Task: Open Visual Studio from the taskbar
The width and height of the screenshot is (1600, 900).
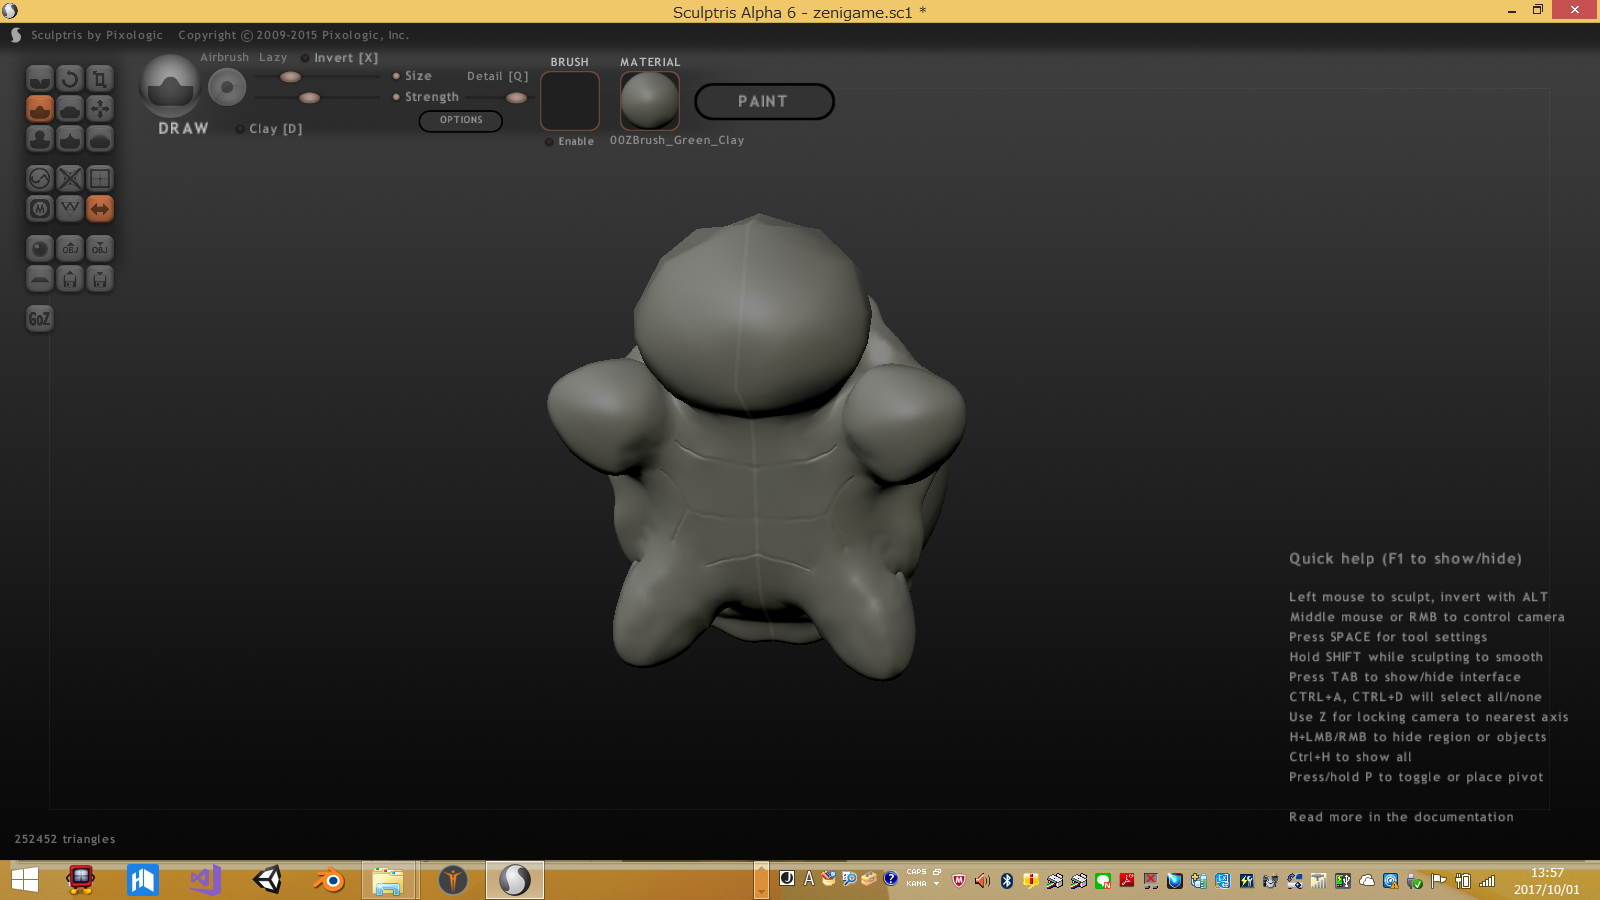Action: (x=205, y=880)
